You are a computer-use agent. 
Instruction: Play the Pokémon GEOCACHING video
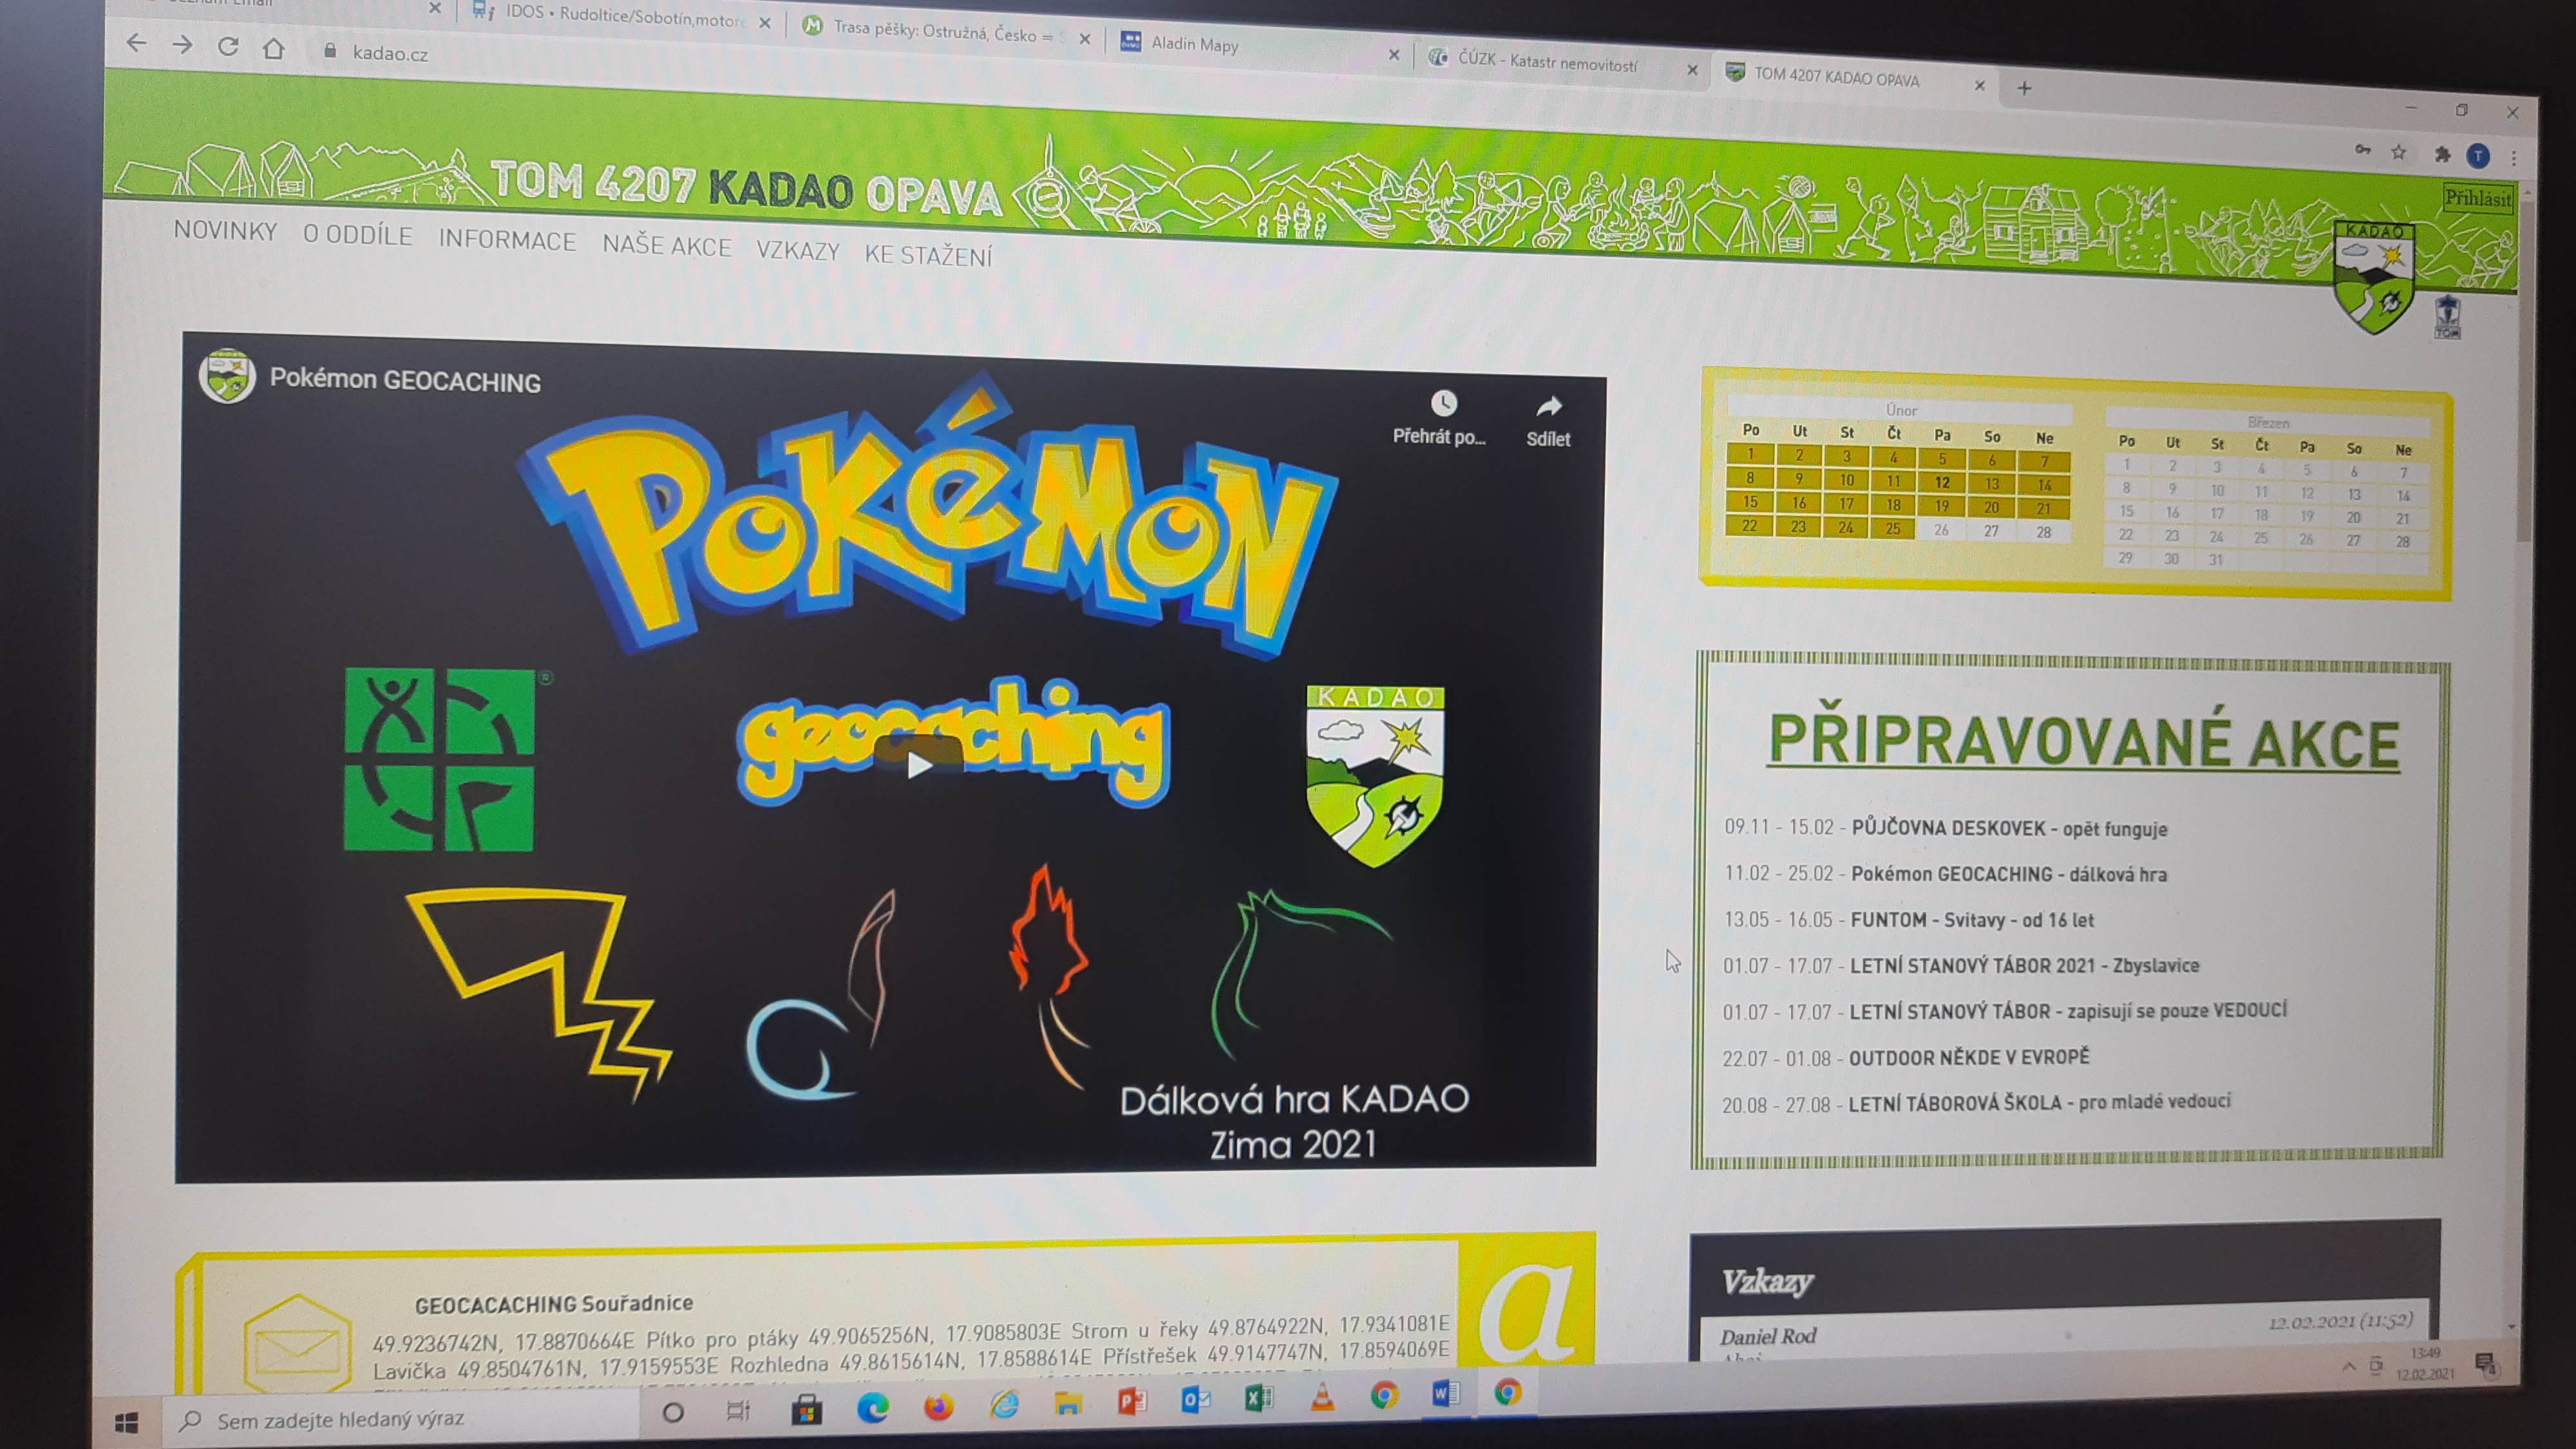(x=918, y=765)
